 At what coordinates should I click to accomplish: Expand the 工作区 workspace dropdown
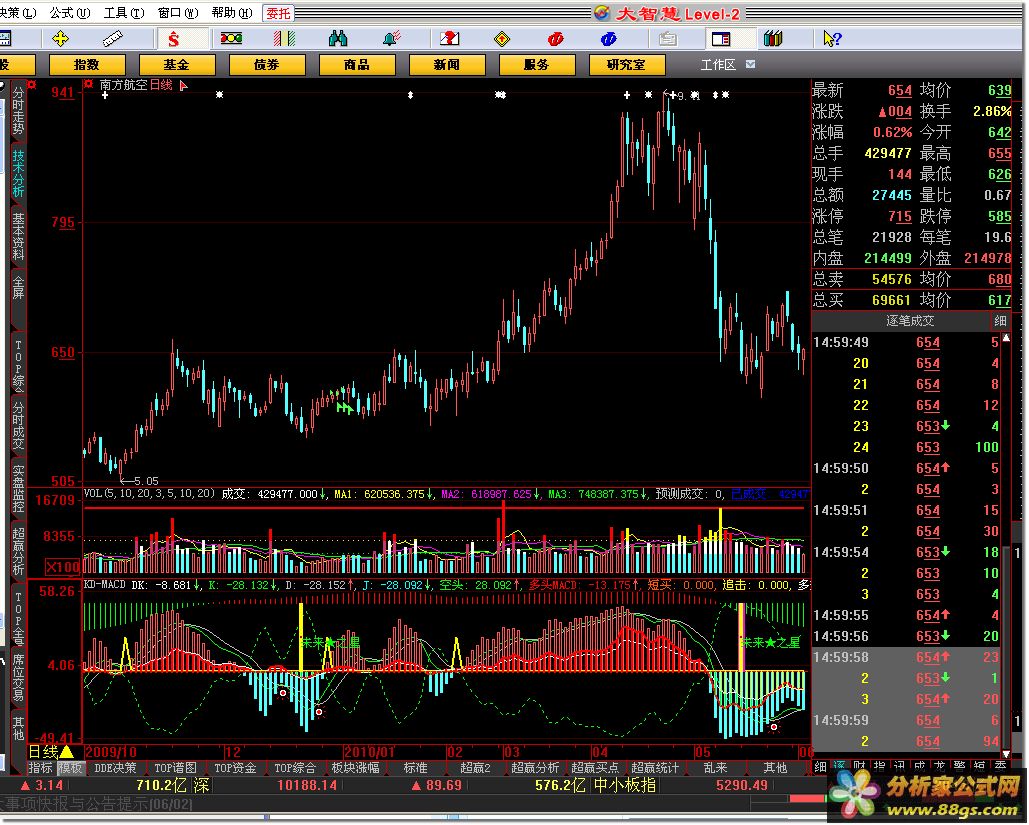[751, 64]
